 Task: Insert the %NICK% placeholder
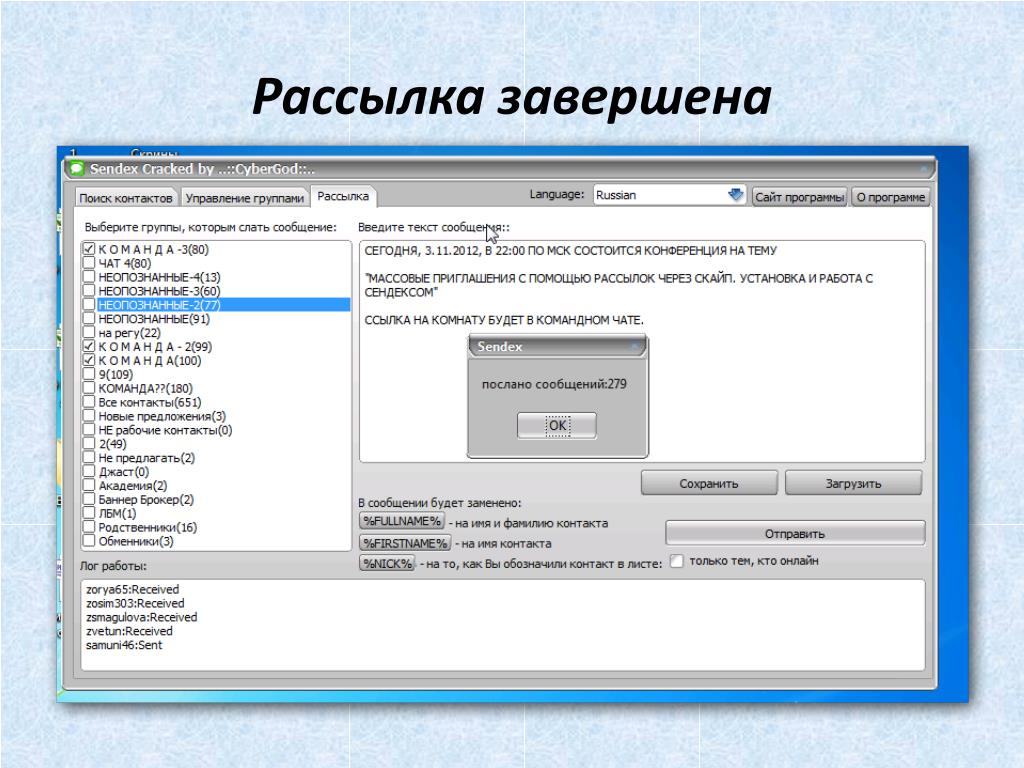[387, 563]
